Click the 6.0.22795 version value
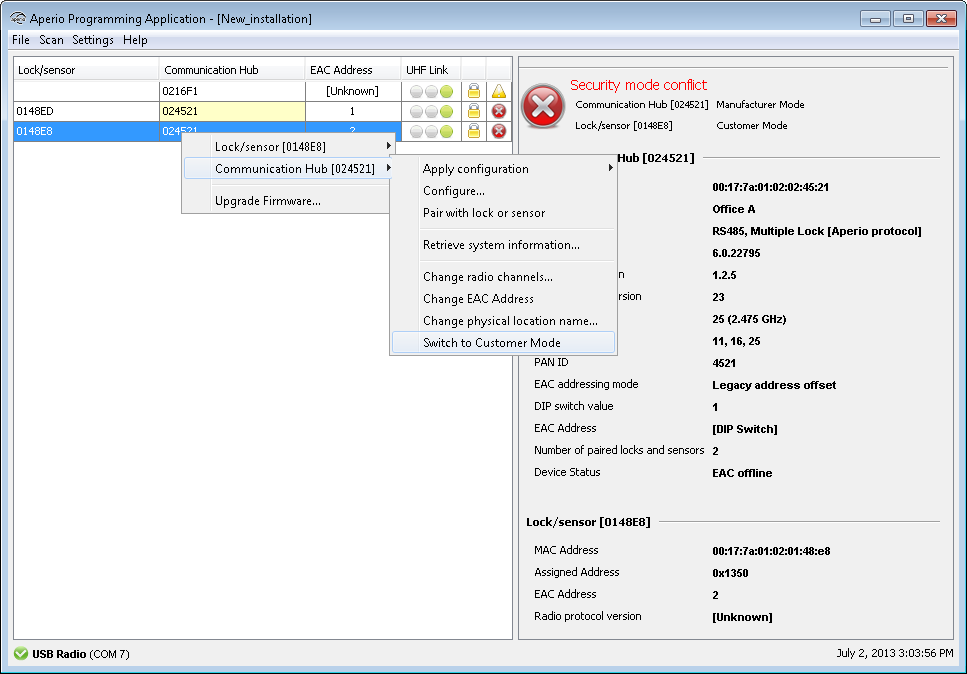 [736, 253]
